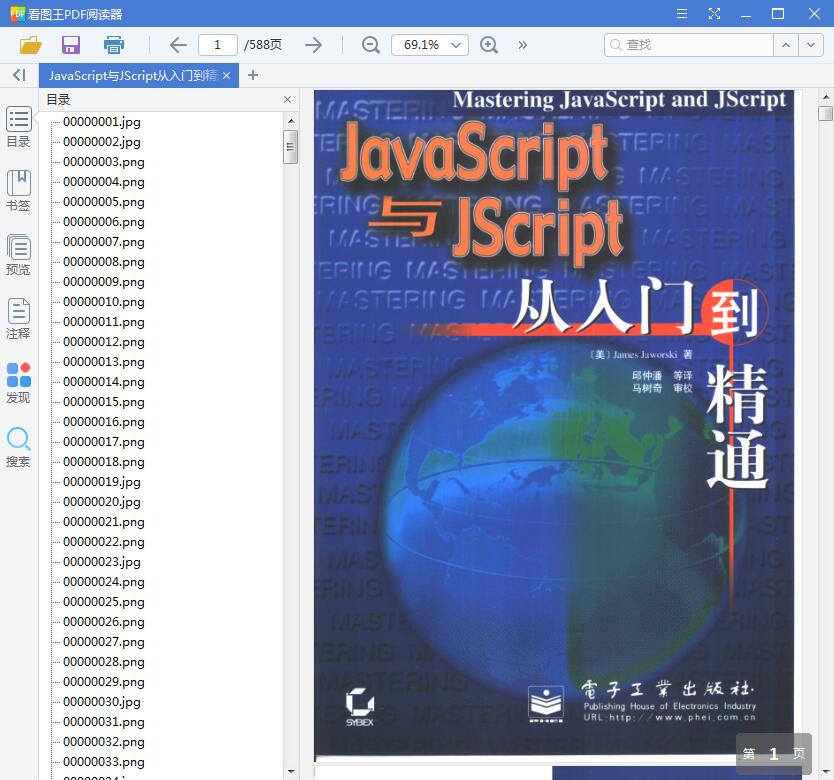The height and width of the screenshot is (780, 834).
Task: Select 00000021.png in the contents tree
Action: pyautogui.click(x=104, y=522)
